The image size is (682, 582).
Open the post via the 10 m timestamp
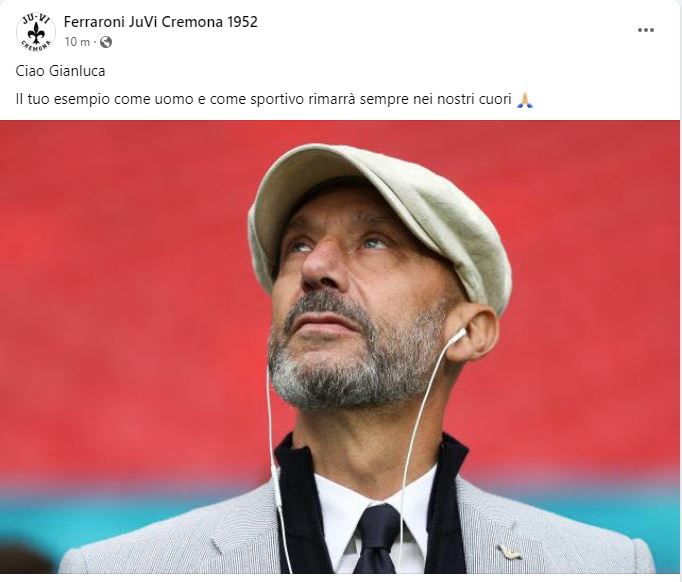pos(77,42)
